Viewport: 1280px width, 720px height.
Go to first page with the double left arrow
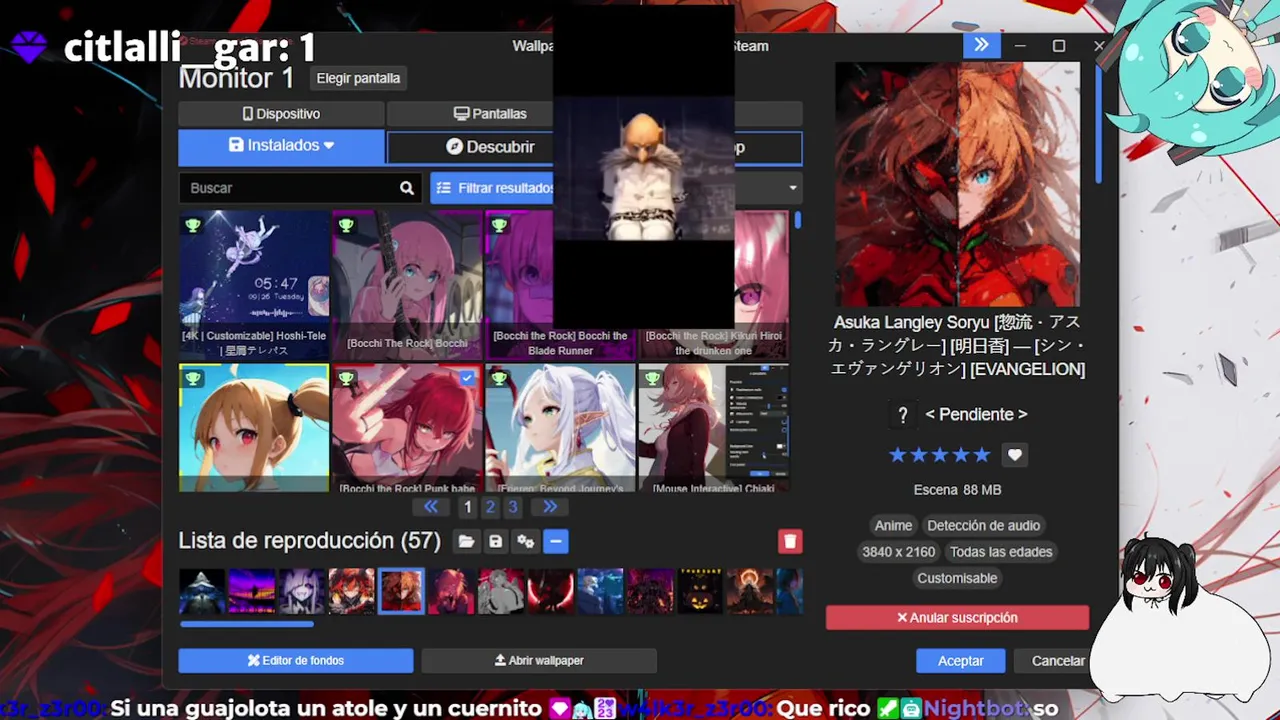(431, 507)
